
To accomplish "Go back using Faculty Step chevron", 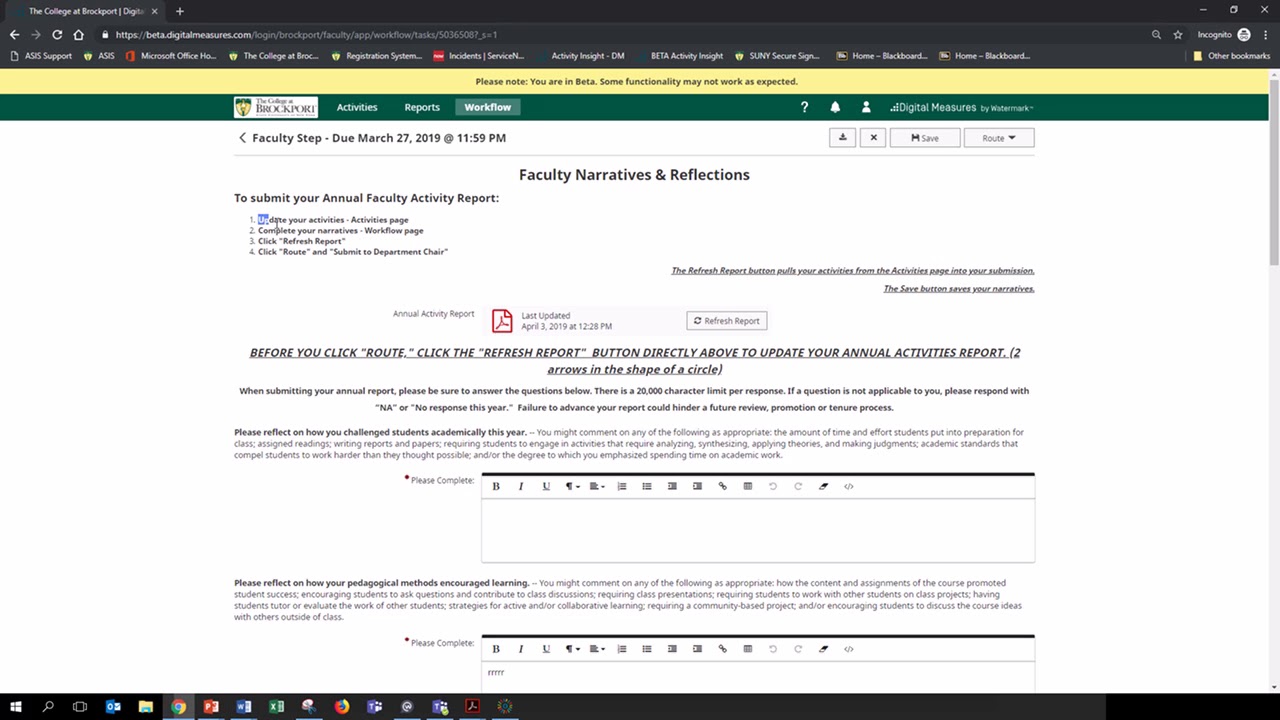I will 242,138.
